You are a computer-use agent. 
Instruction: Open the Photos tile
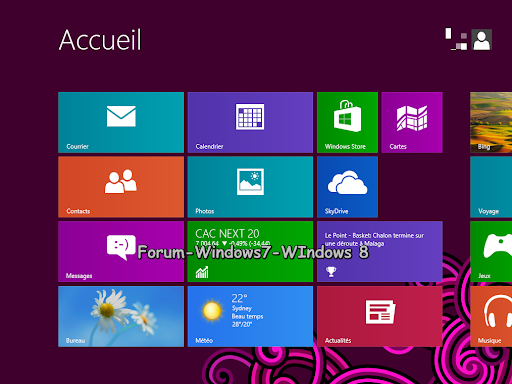click(250, 187)
